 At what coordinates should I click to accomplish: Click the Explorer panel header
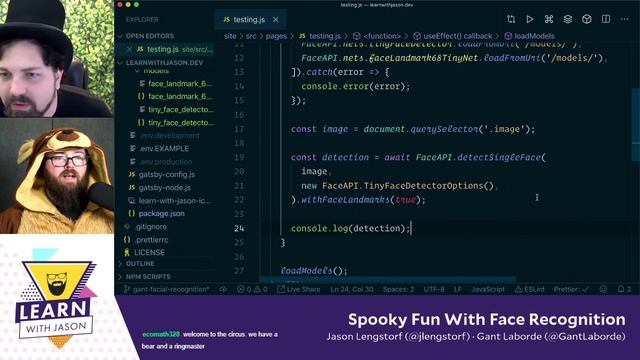pos(142,20)
